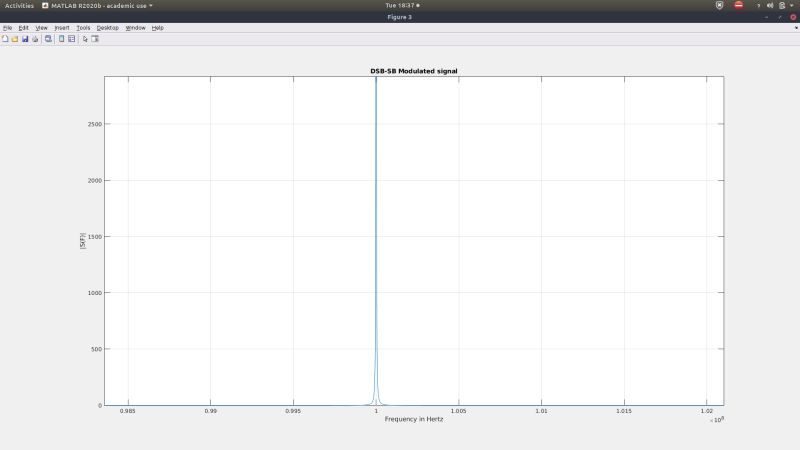Click the Figure 3 window title

(x=399, y=17)
